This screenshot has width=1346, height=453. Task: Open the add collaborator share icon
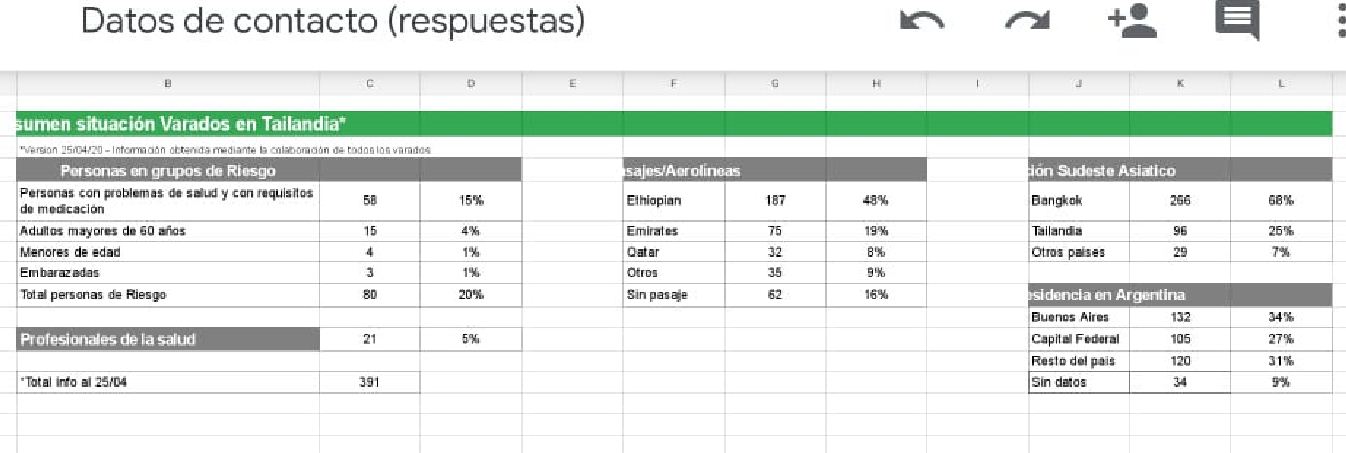(x=1132, y=22)
